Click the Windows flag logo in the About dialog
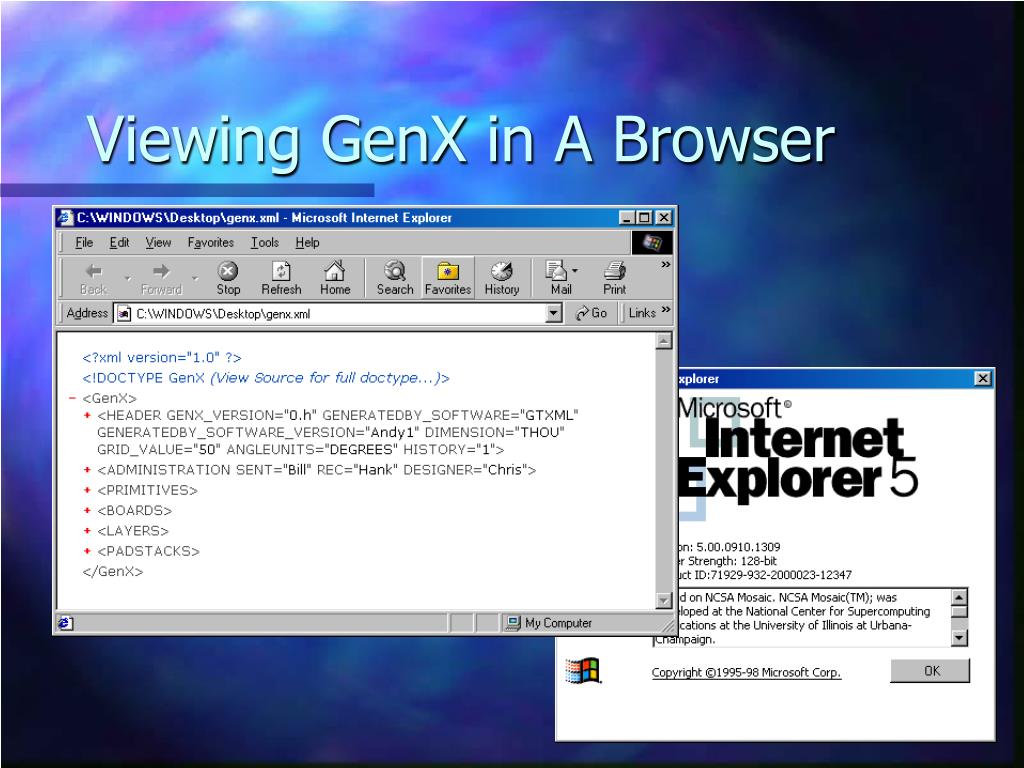This screenshot has width=1024, height=768. coord(583,671)
